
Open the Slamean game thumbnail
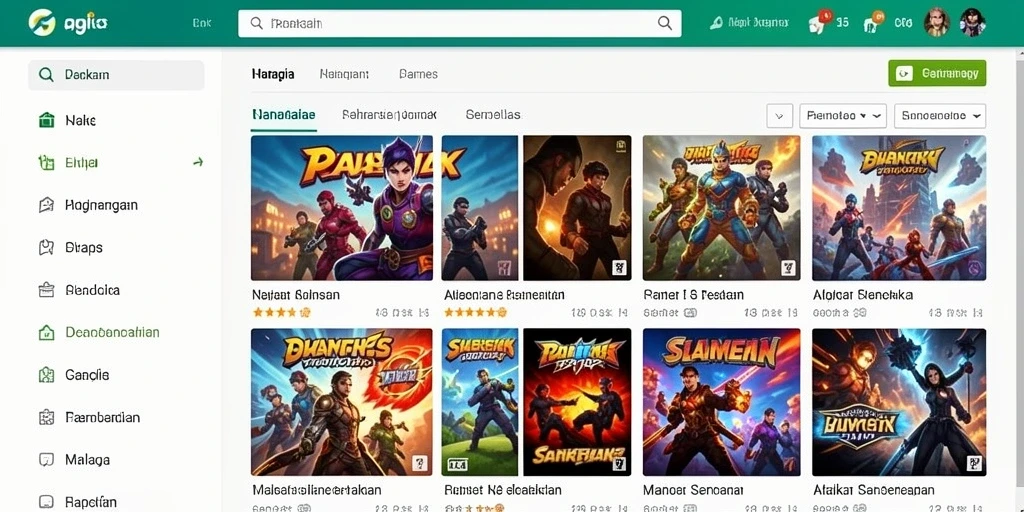[x=722, y=402]
